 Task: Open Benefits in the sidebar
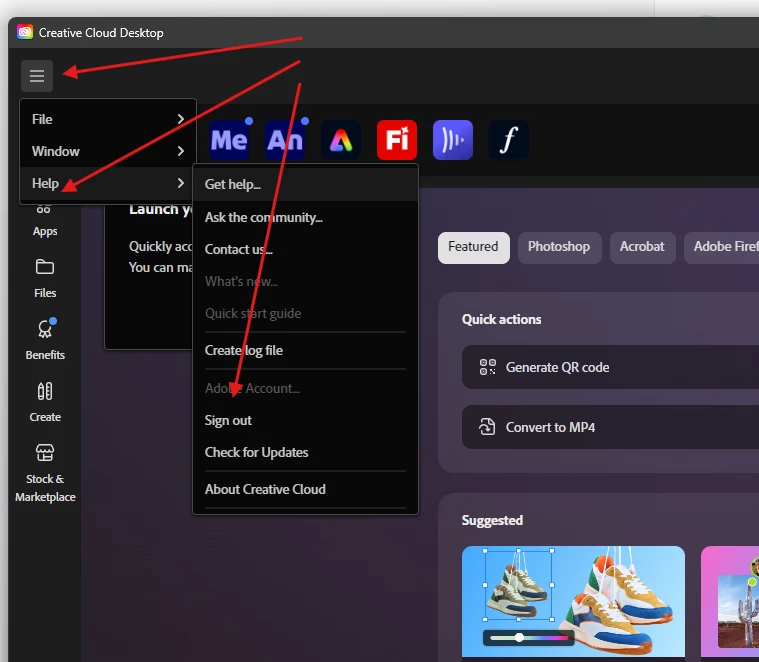pyautogui.click(x=45, y=340)
